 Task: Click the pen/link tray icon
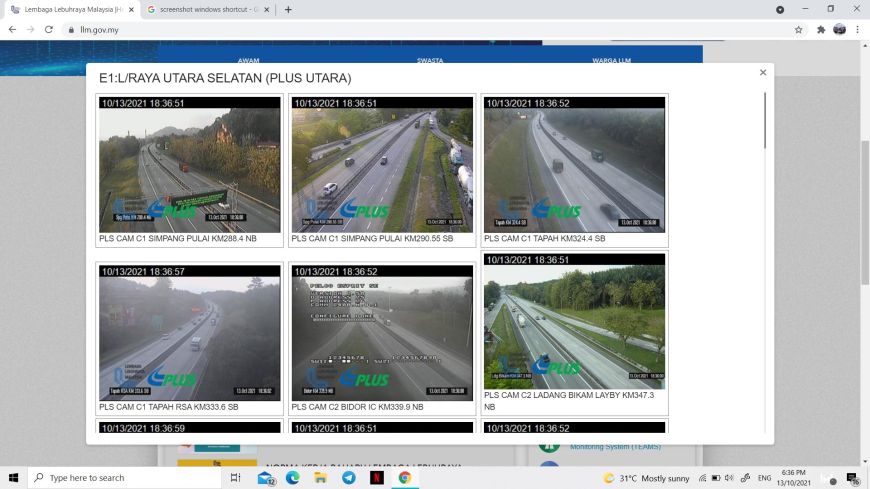(746, 478)
